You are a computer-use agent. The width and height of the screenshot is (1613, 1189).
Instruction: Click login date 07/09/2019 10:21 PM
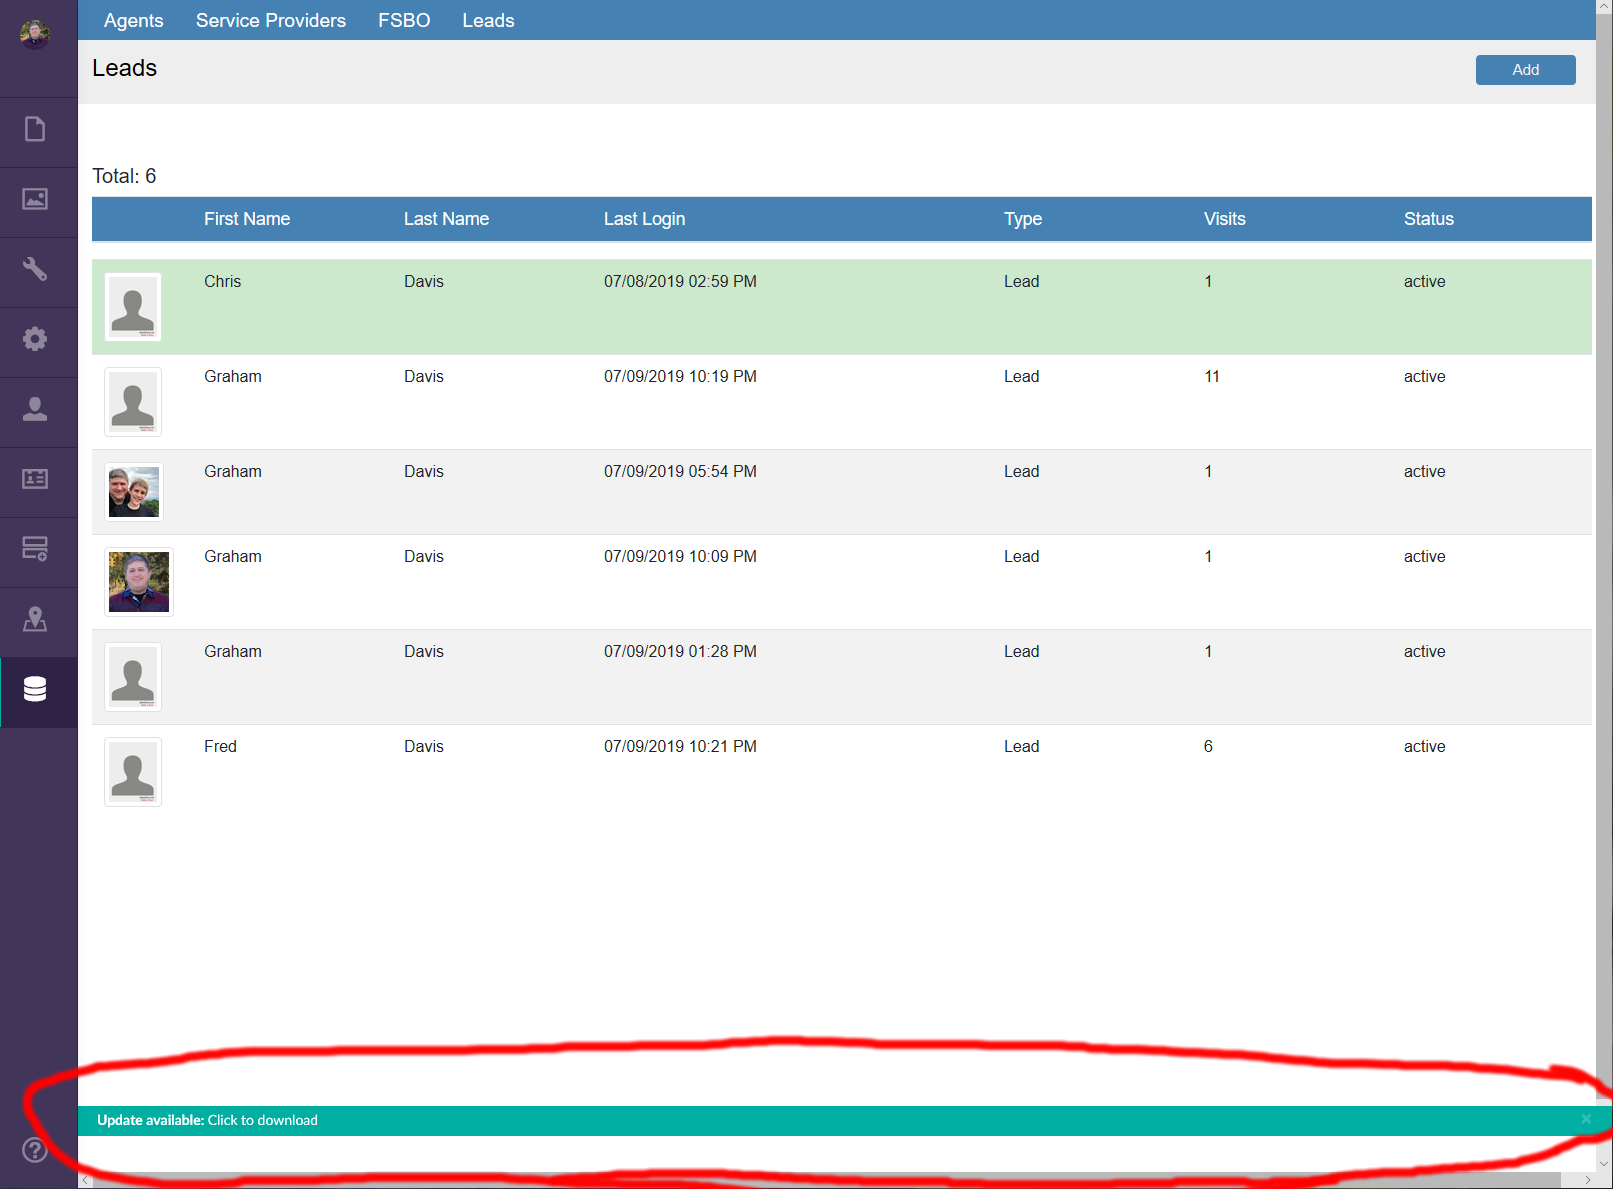[x=680, y=746]
